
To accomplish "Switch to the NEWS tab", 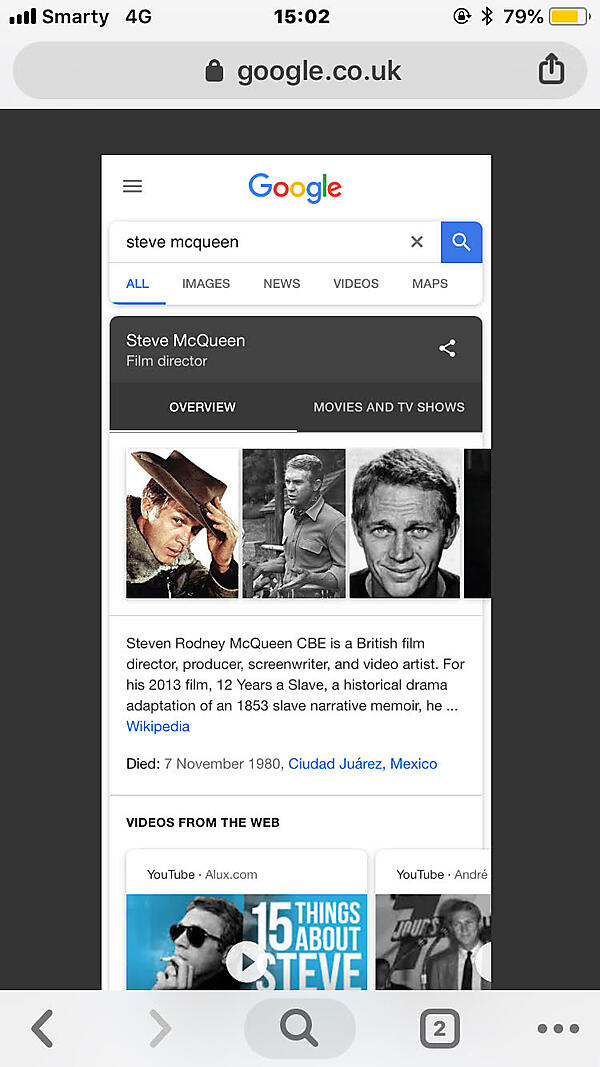I will pos(282,284).
